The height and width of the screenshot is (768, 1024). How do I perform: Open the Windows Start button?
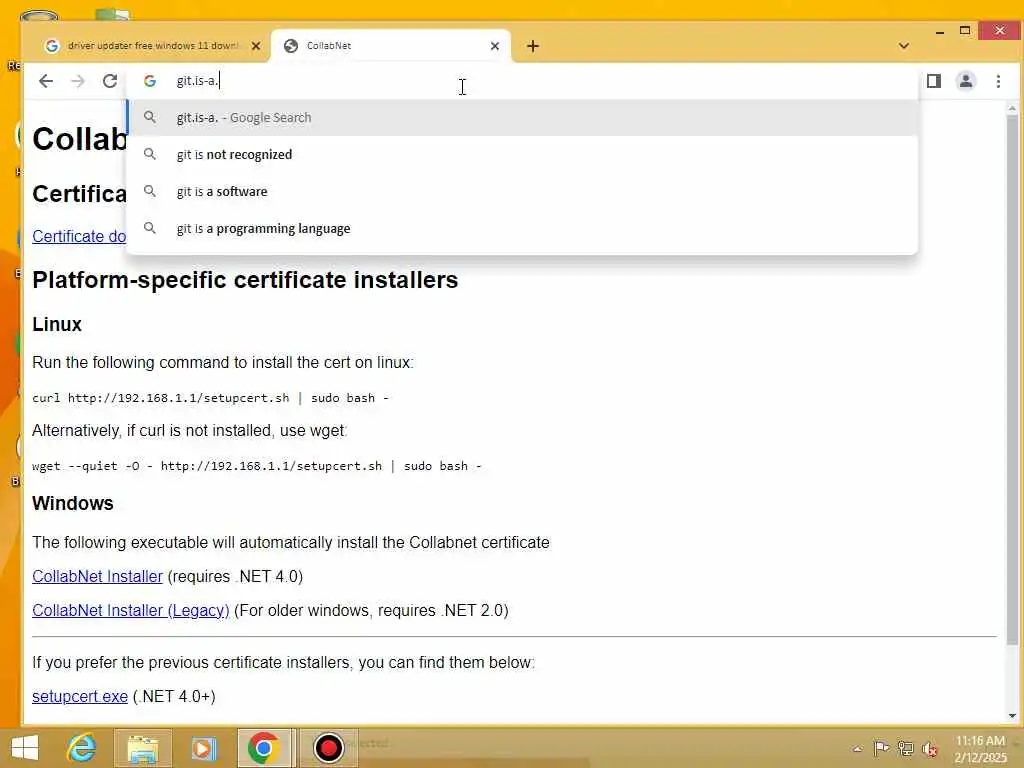[25, 748]
